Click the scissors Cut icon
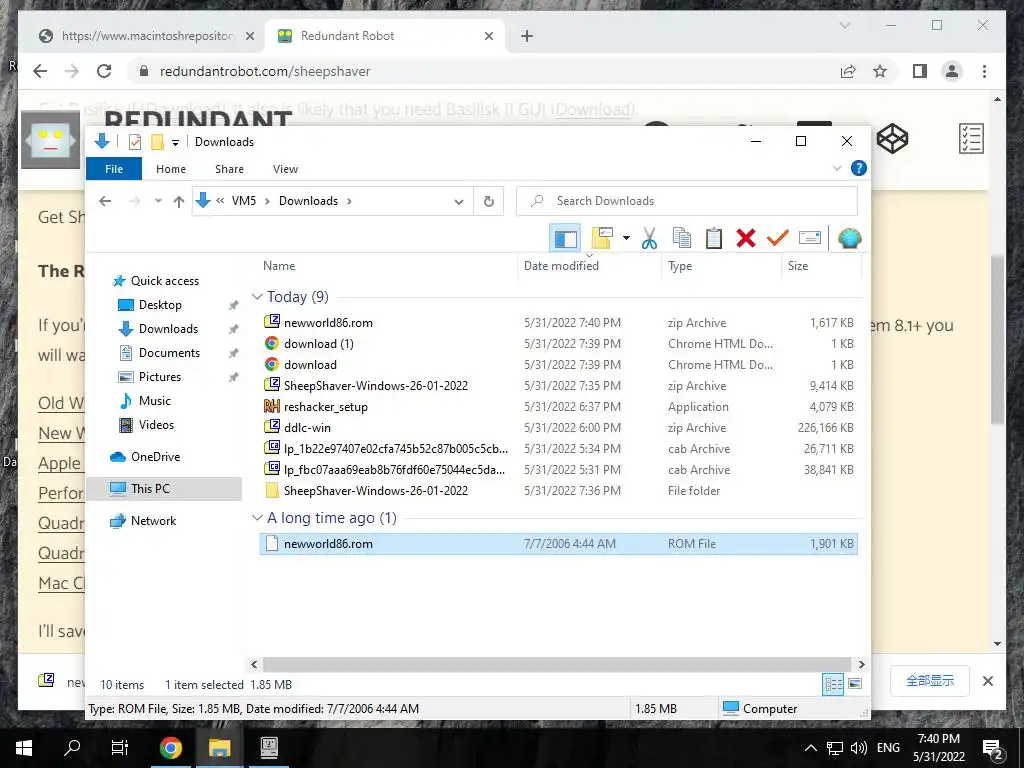The height and width of the screenshot is (768, 1024). click(649, 238)
